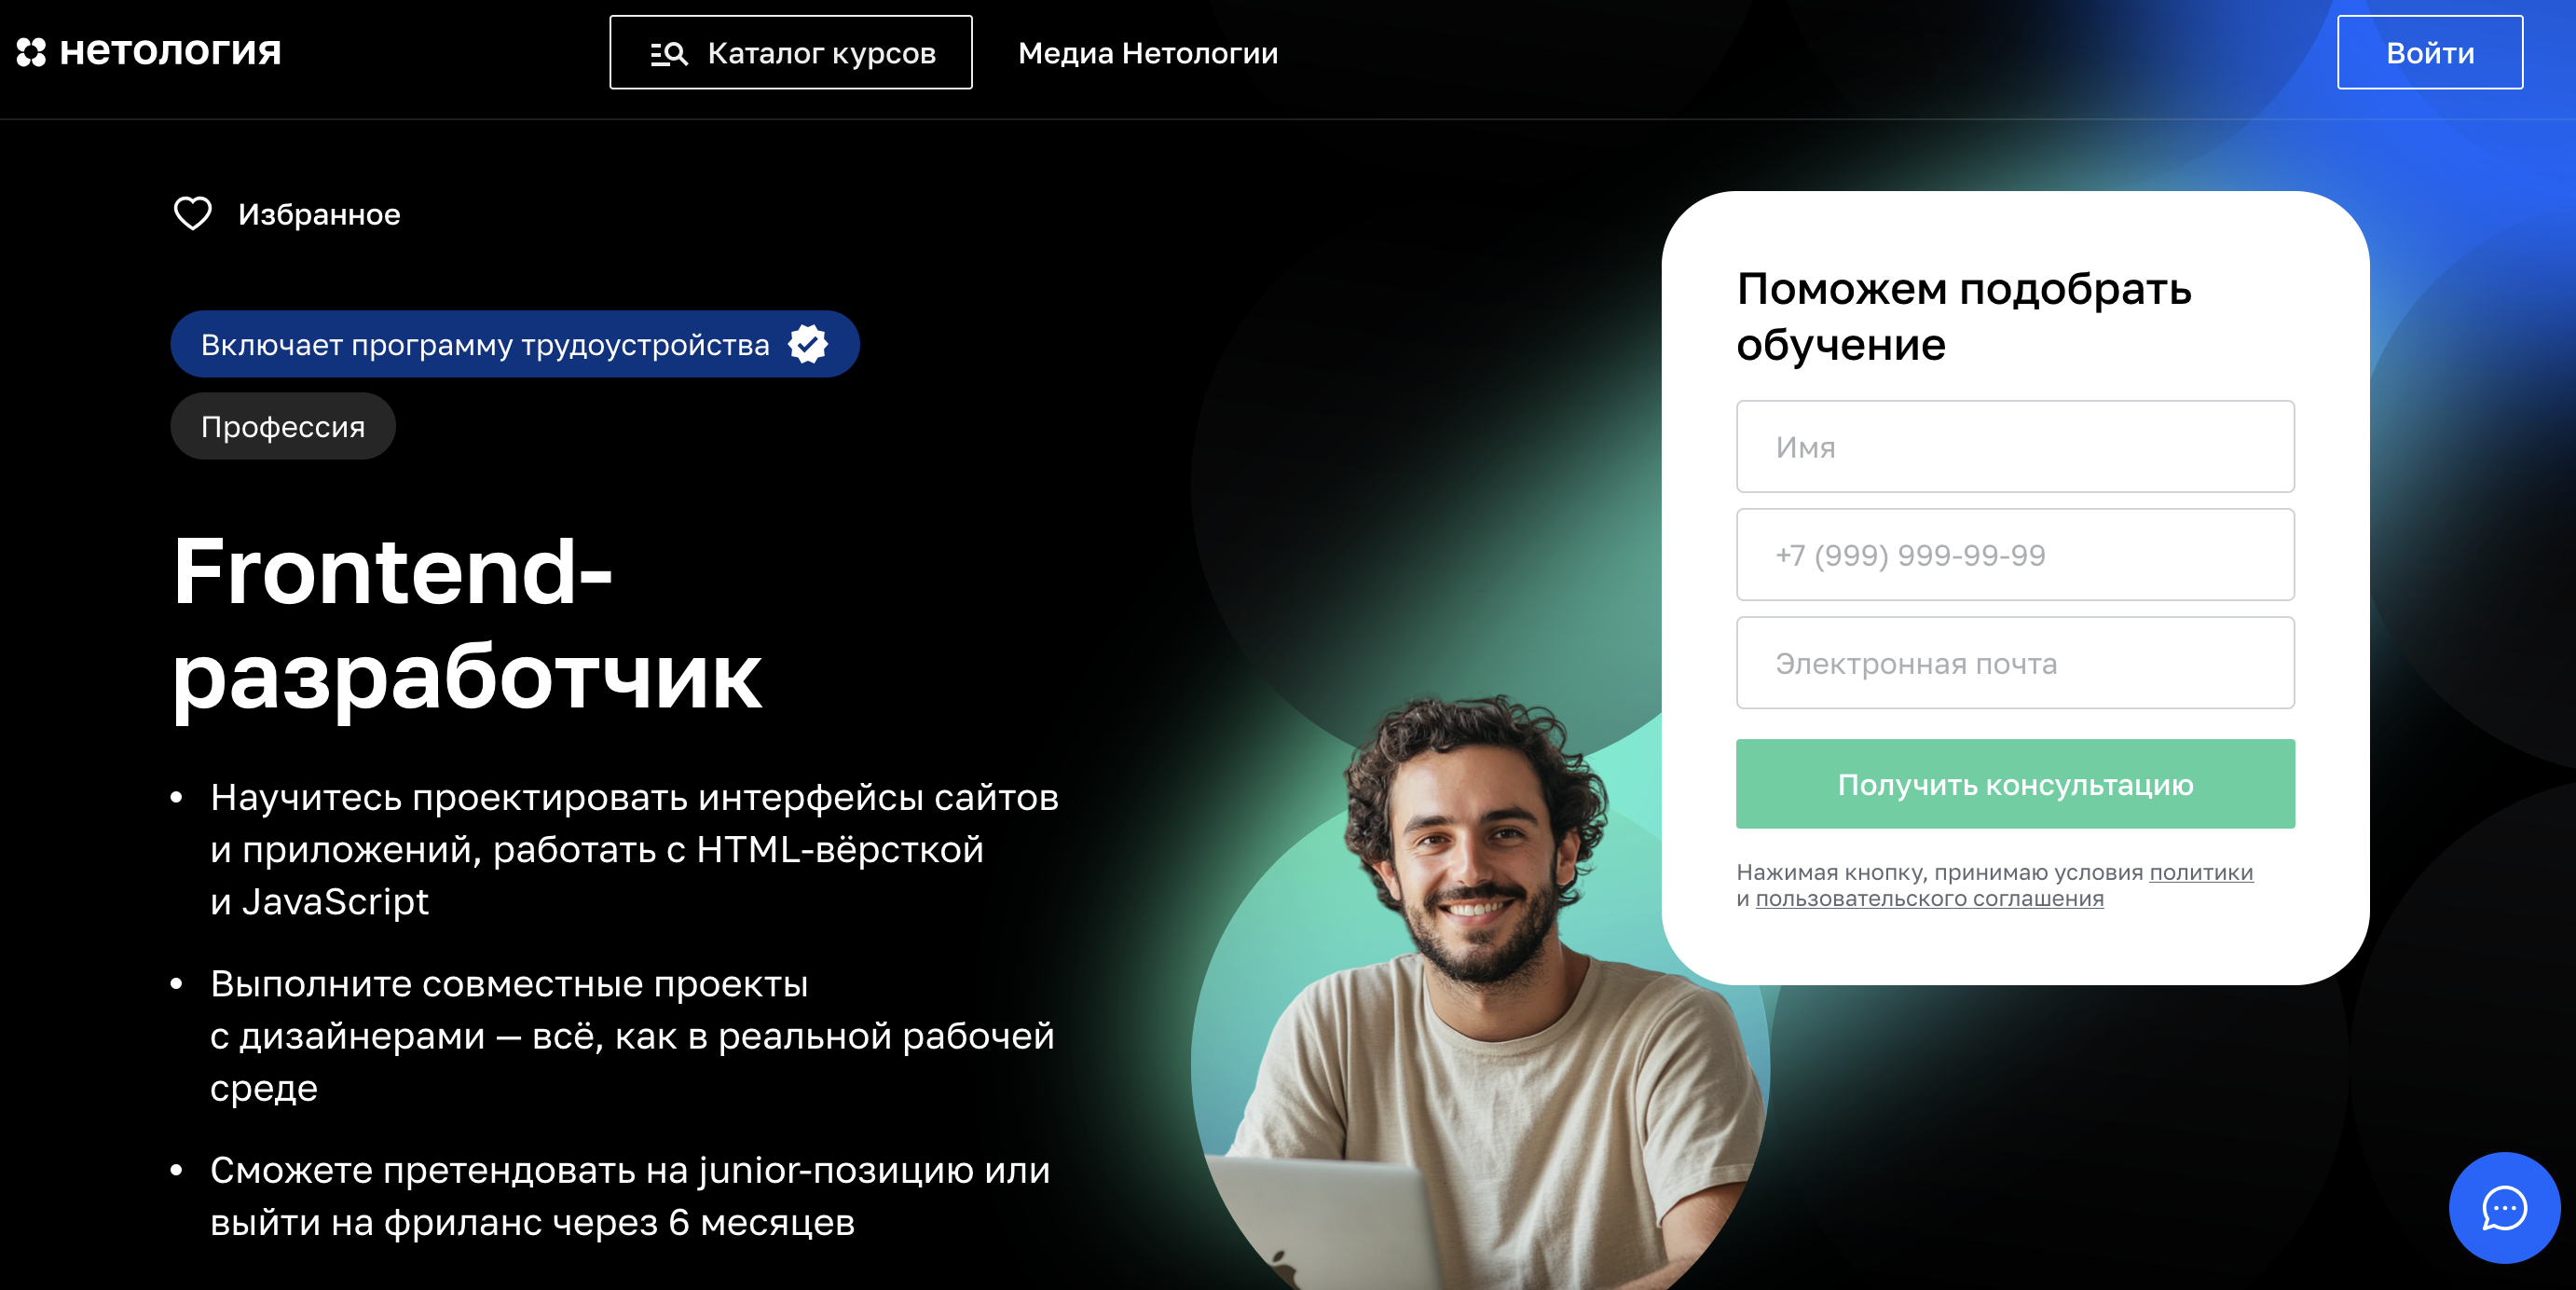The width and height of the screenshot is (2576, 1290).
Task: Click the Войти button
Action: tap(2430, 52)
